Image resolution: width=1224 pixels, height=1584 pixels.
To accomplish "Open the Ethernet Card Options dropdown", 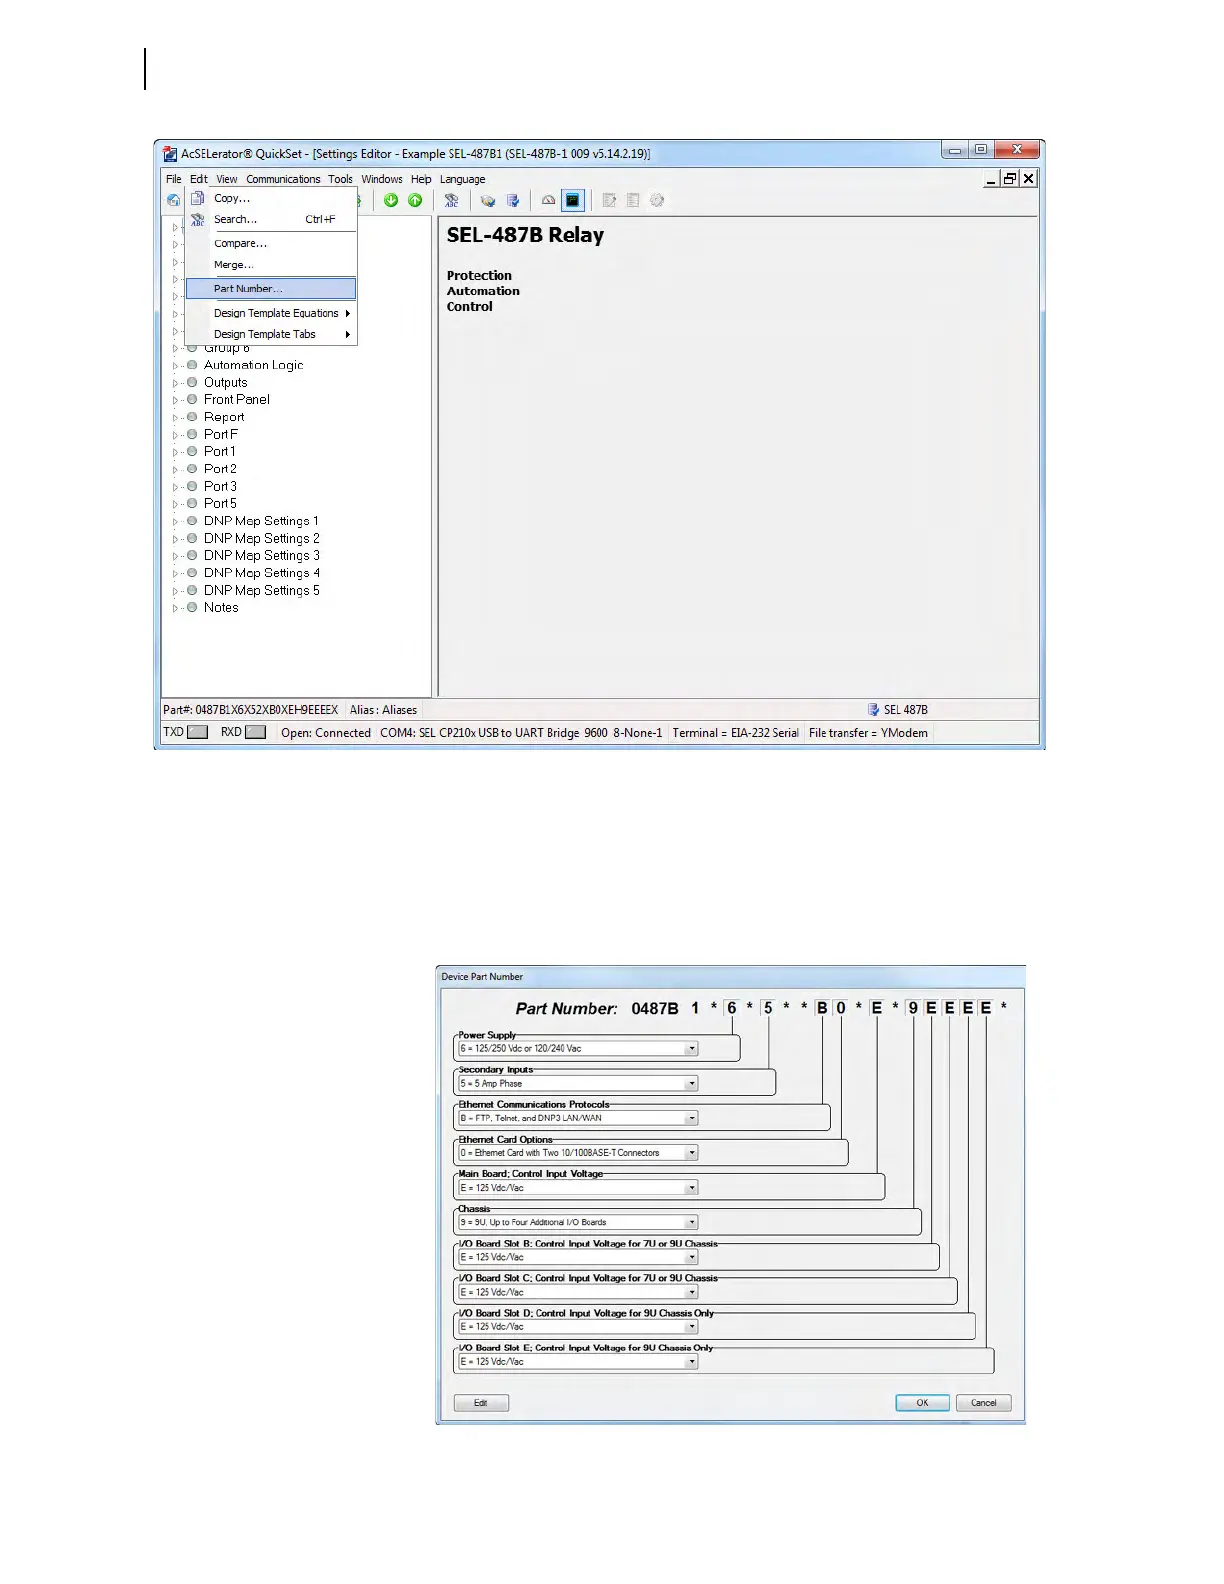I will (x=691, y=1153).
